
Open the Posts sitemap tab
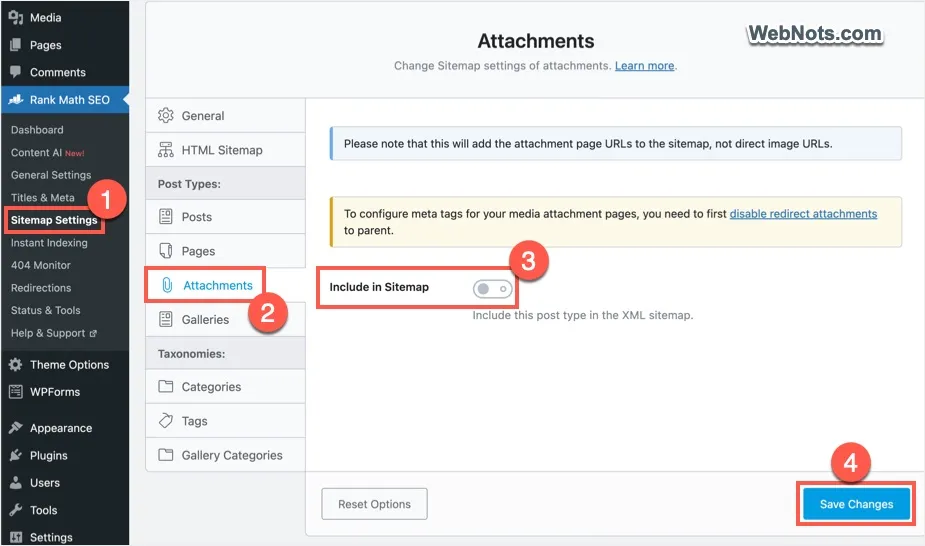point(196,217)
